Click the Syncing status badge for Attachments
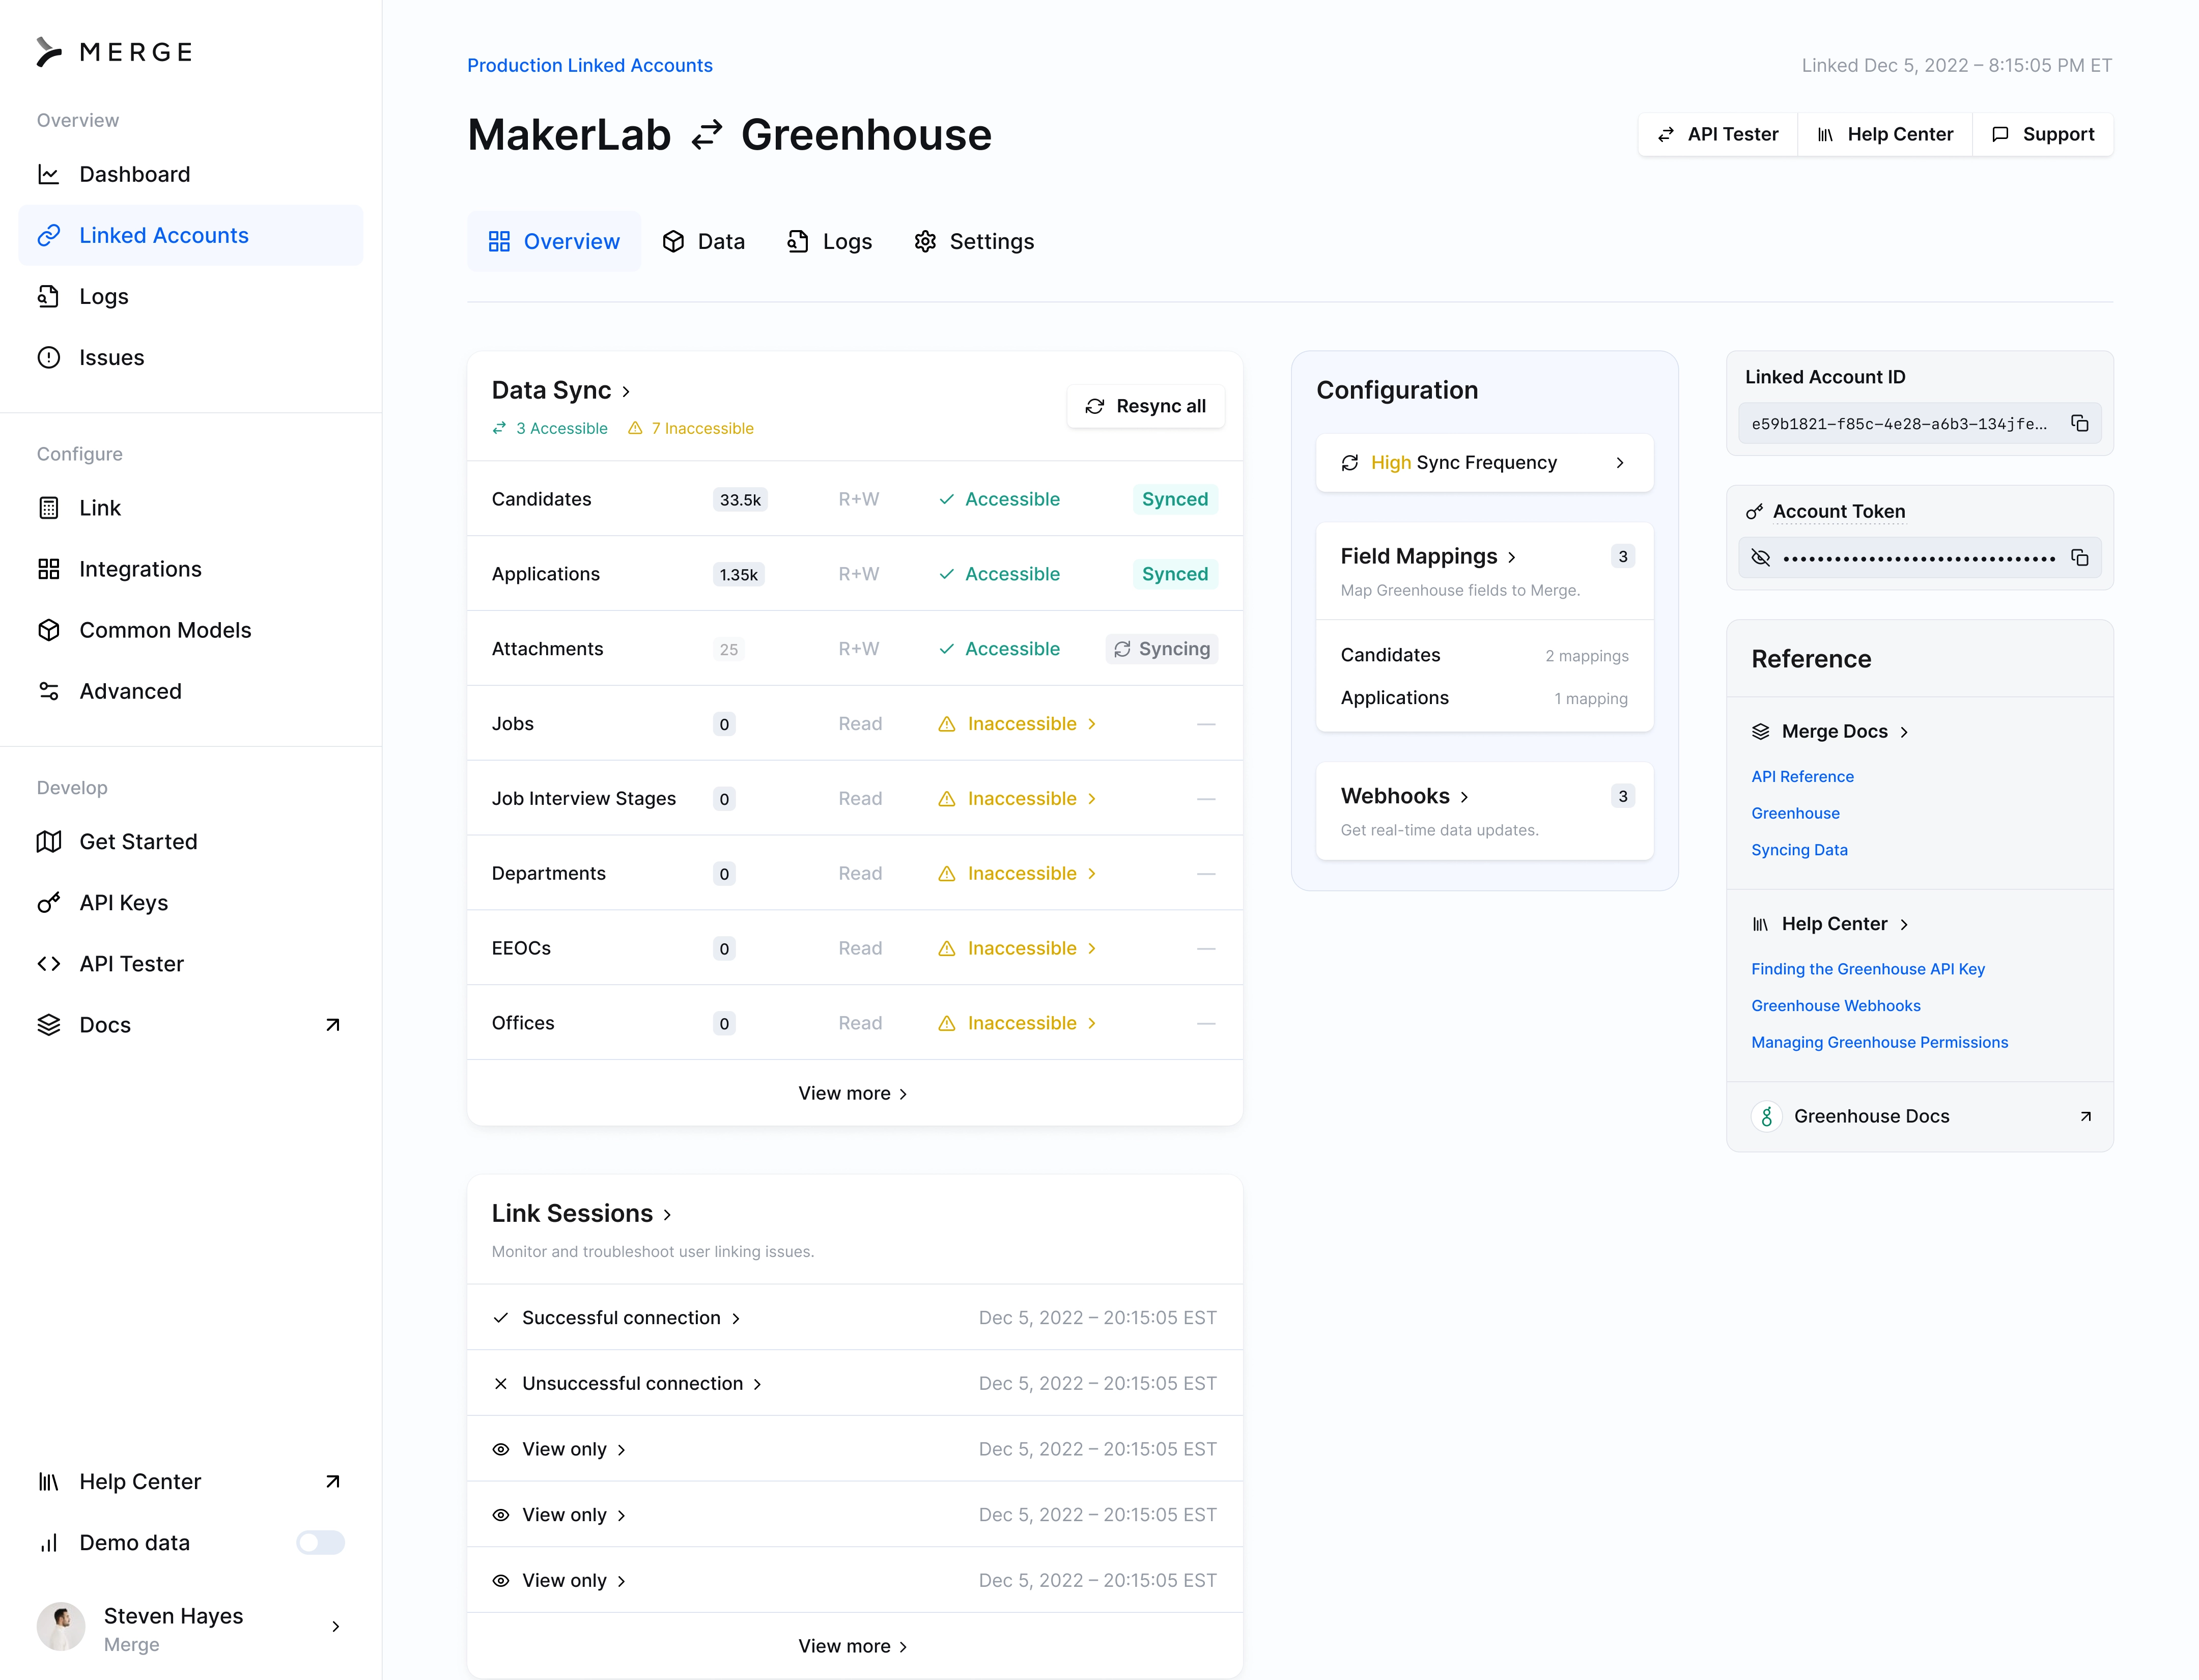This screenshot has width=2199, height=1680. [1161, 649]
